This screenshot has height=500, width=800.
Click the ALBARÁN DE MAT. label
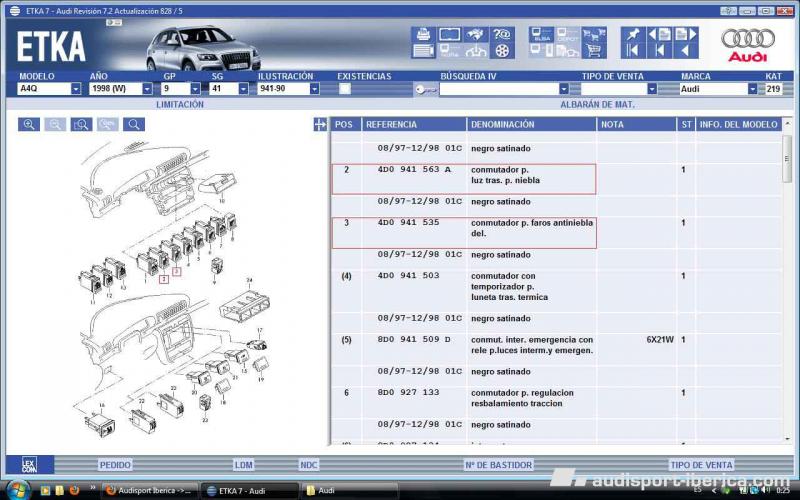597,104
